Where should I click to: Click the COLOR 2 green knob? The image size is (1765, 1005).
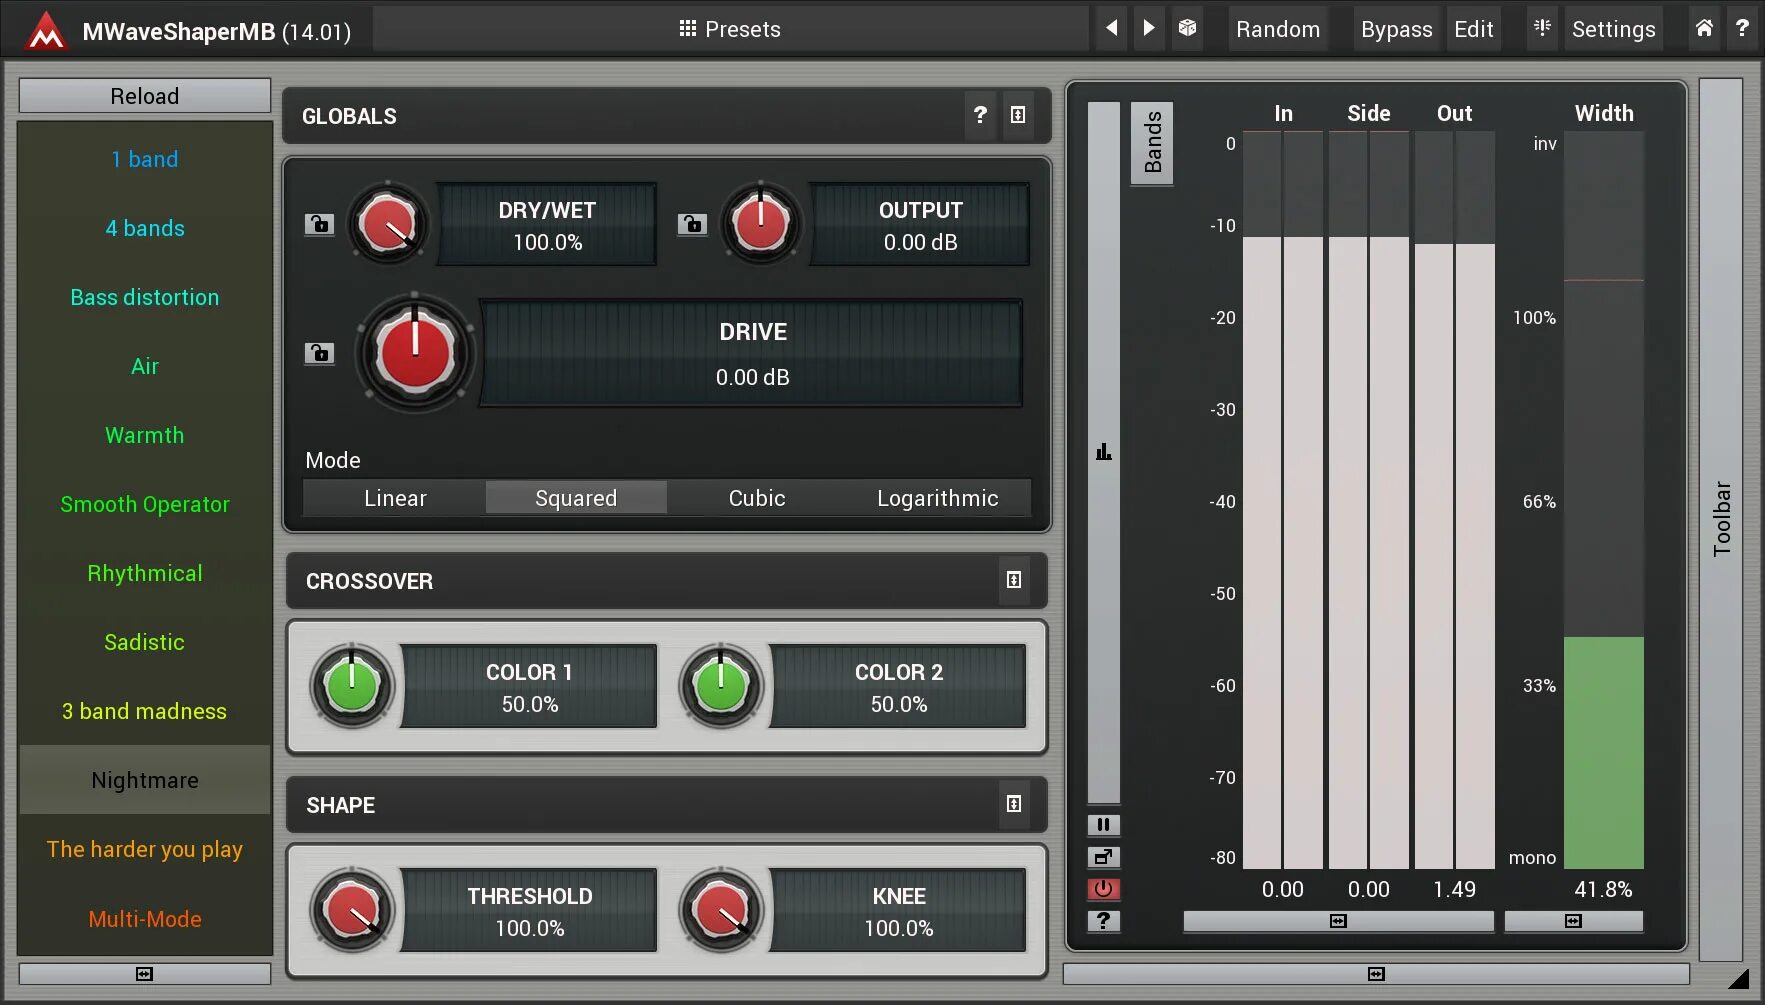coord(721,686)
